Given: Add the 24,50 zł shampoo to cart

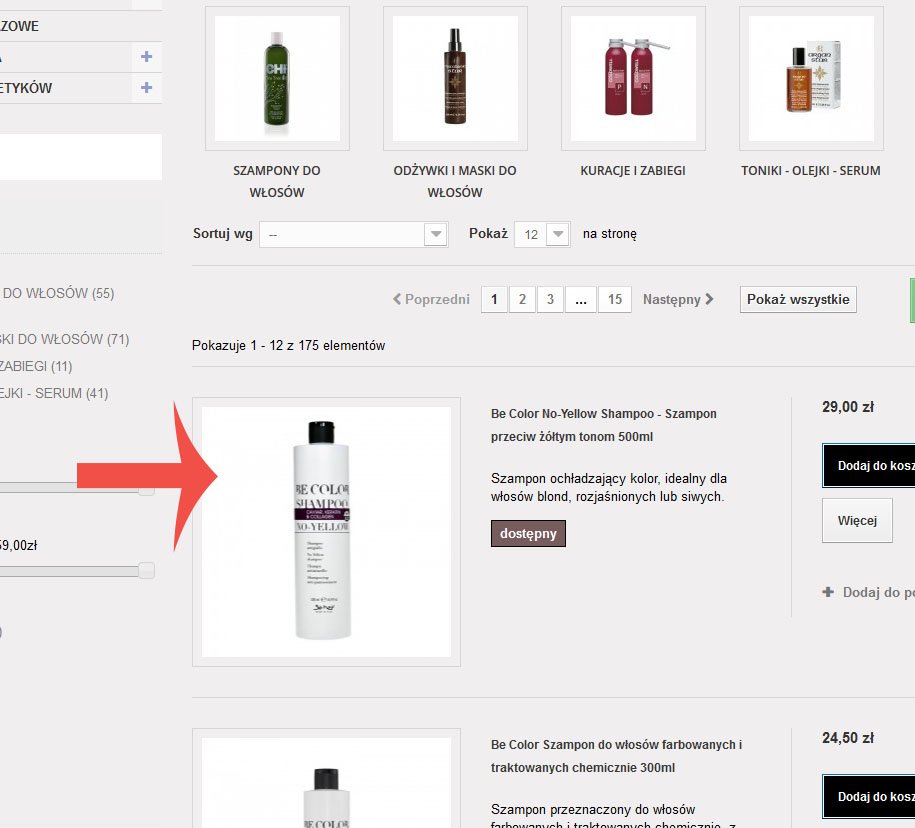Looking at the screenshot, I should 869,796.
